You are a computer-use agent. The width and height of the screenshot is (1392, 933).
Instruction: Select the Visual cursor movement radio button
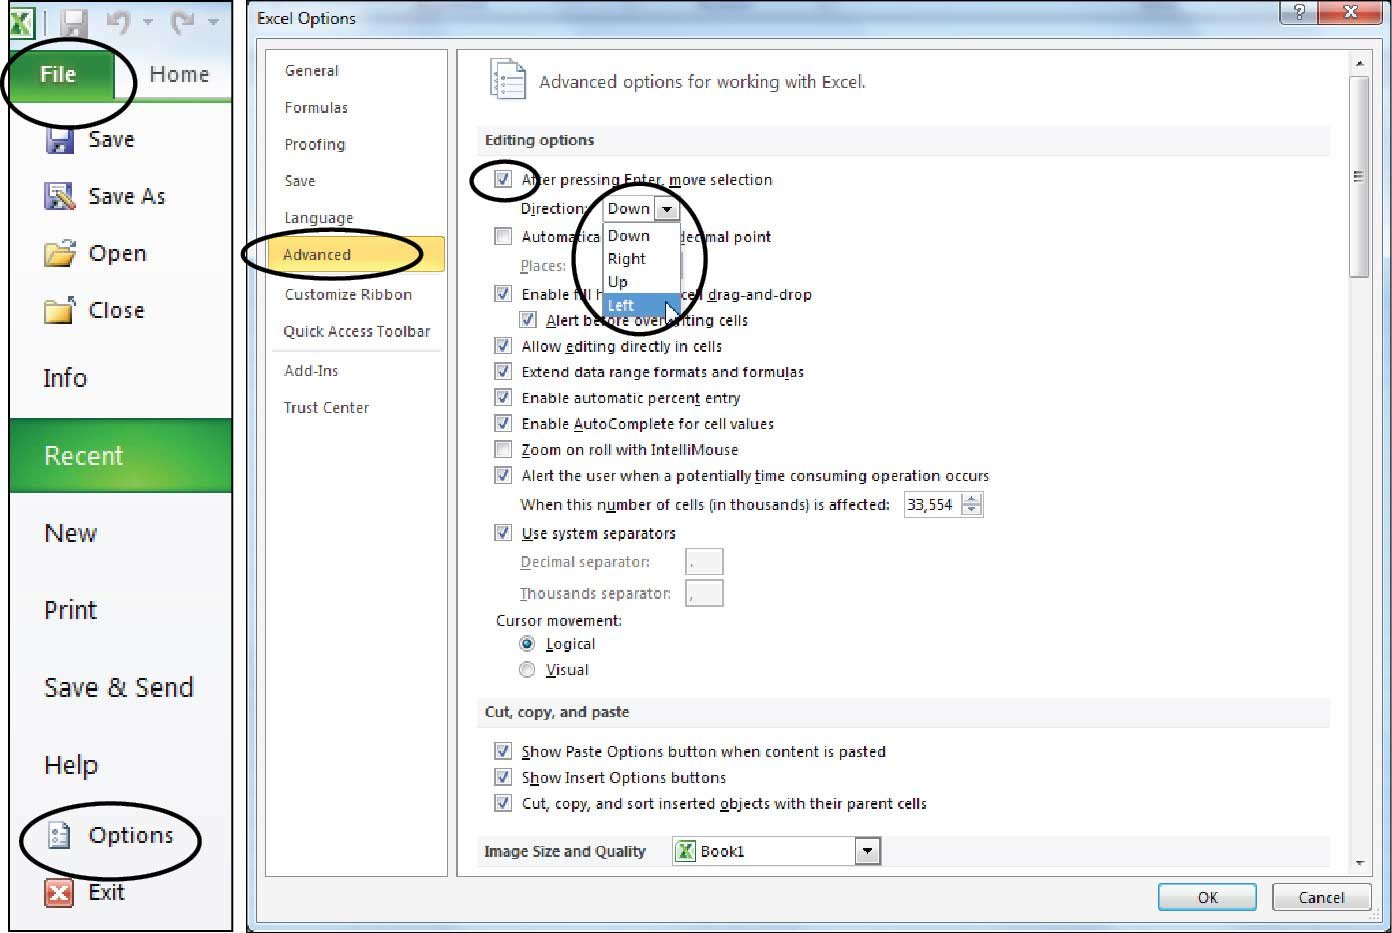pyautogui.click(x=527, y=670)
